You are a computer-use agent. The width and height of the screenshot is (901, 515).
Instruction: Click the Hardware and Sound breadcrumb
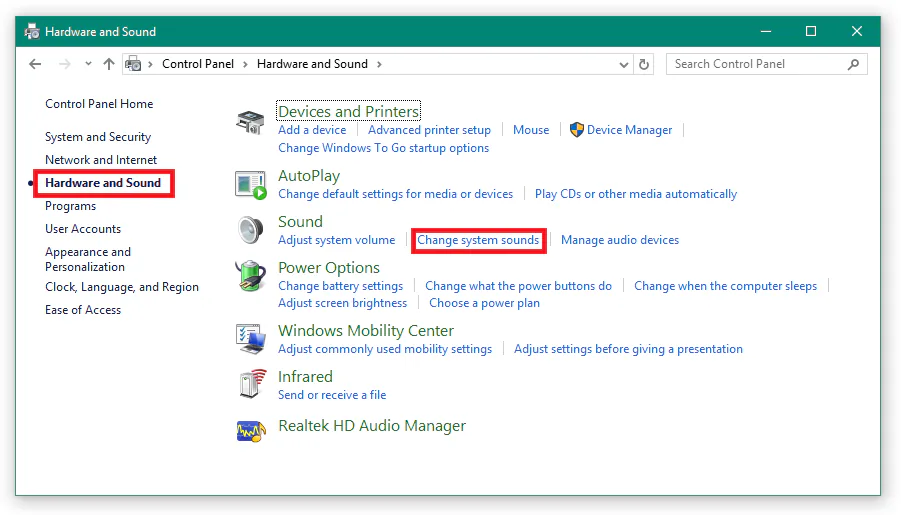point(312,64)
